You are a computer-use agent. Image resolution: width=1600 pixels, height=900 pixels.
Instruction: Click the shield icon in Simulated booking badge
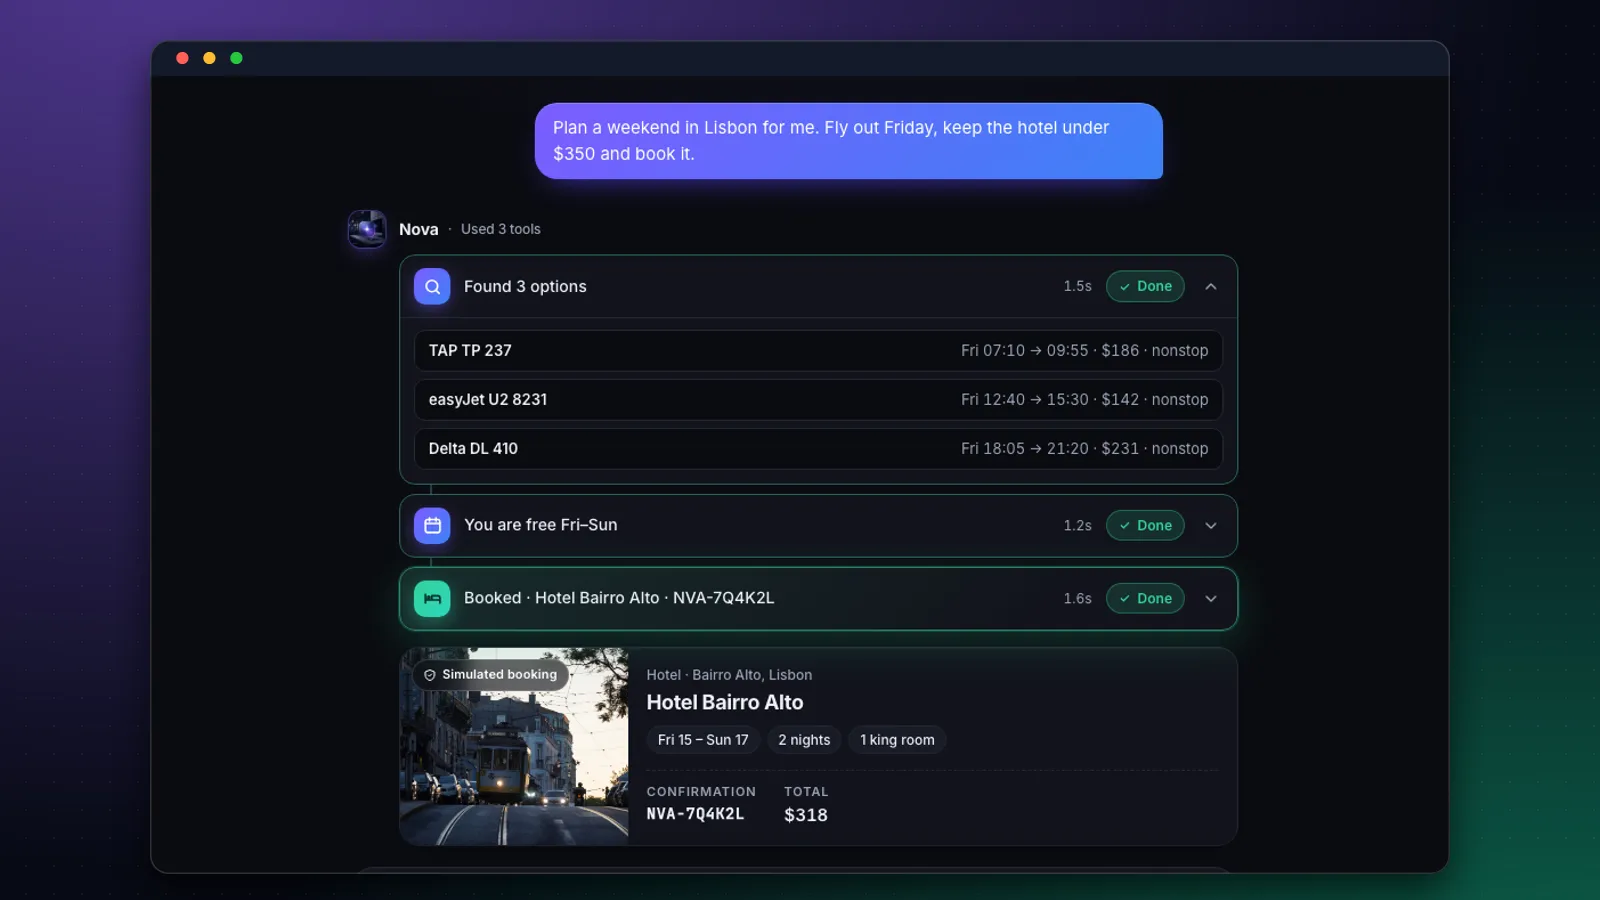(430, 675)
